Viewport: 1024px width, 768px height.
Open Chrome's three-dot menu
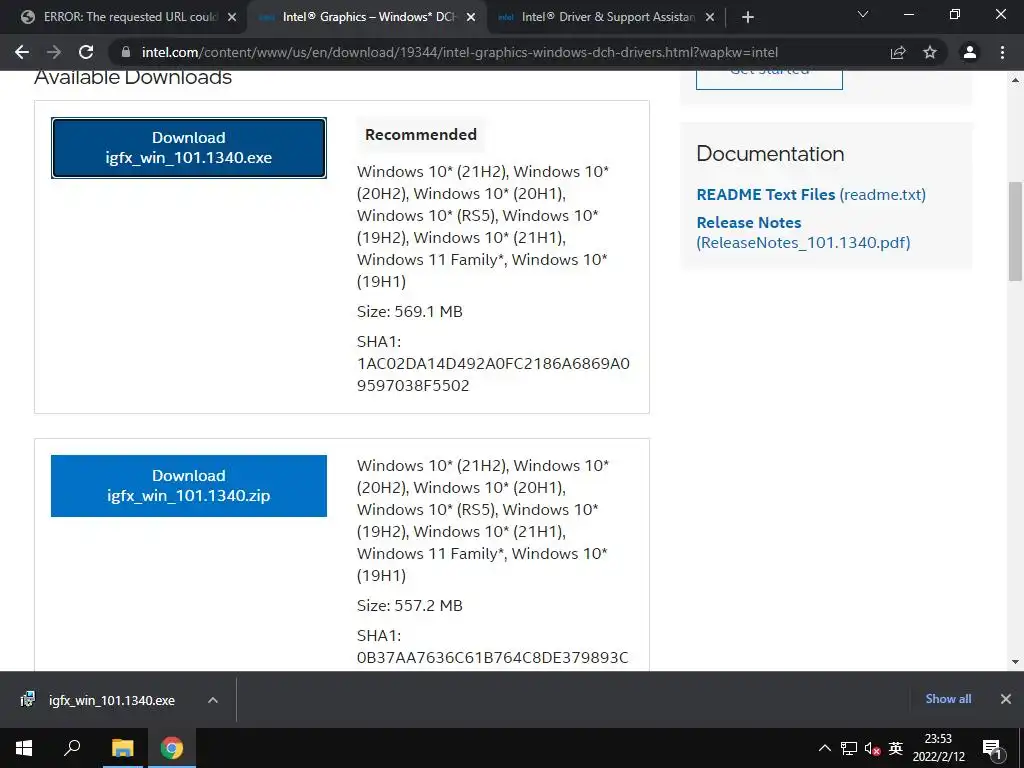[x=1002, y=52]
